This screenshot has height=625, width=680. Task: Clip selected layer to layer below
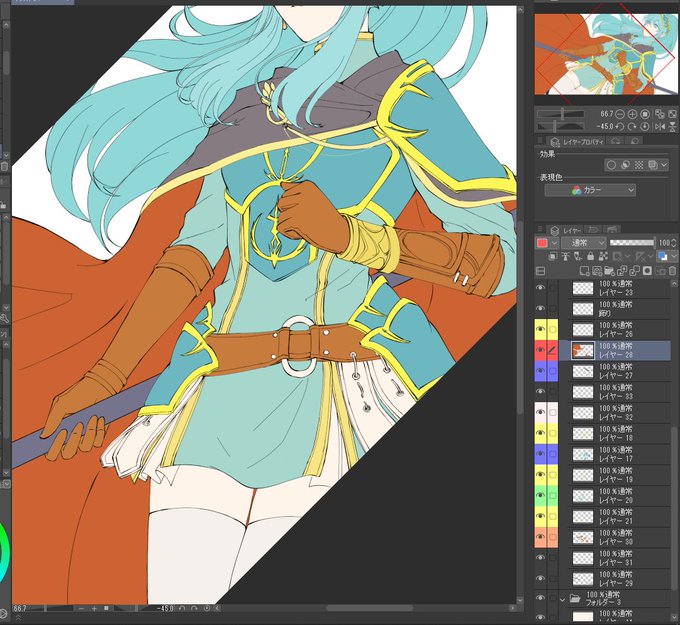pyautogui.click(x=553, y=257)
